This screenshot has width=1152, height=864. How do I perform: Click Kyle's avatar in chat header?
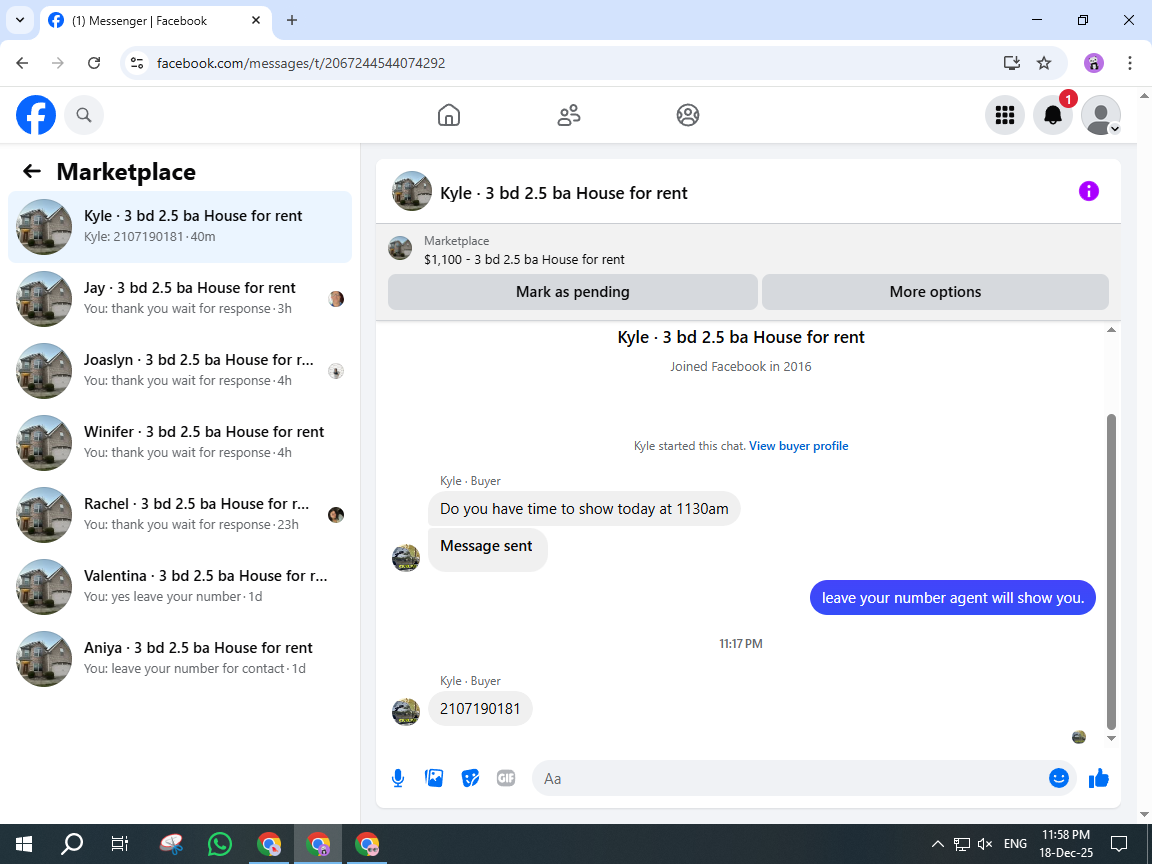pyautogui.click(x=411, y=191)
